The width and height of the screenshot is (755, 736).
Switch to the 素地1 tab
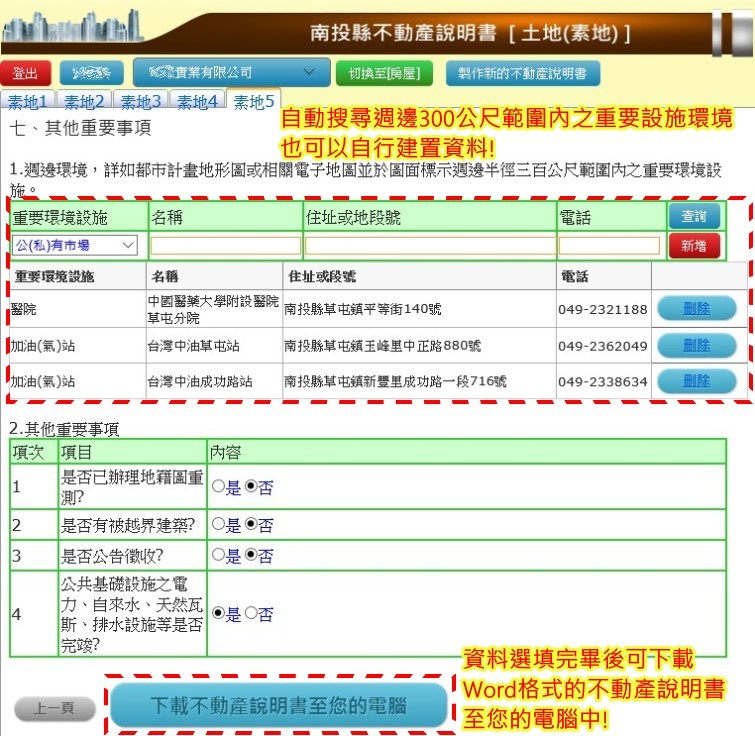29,101
